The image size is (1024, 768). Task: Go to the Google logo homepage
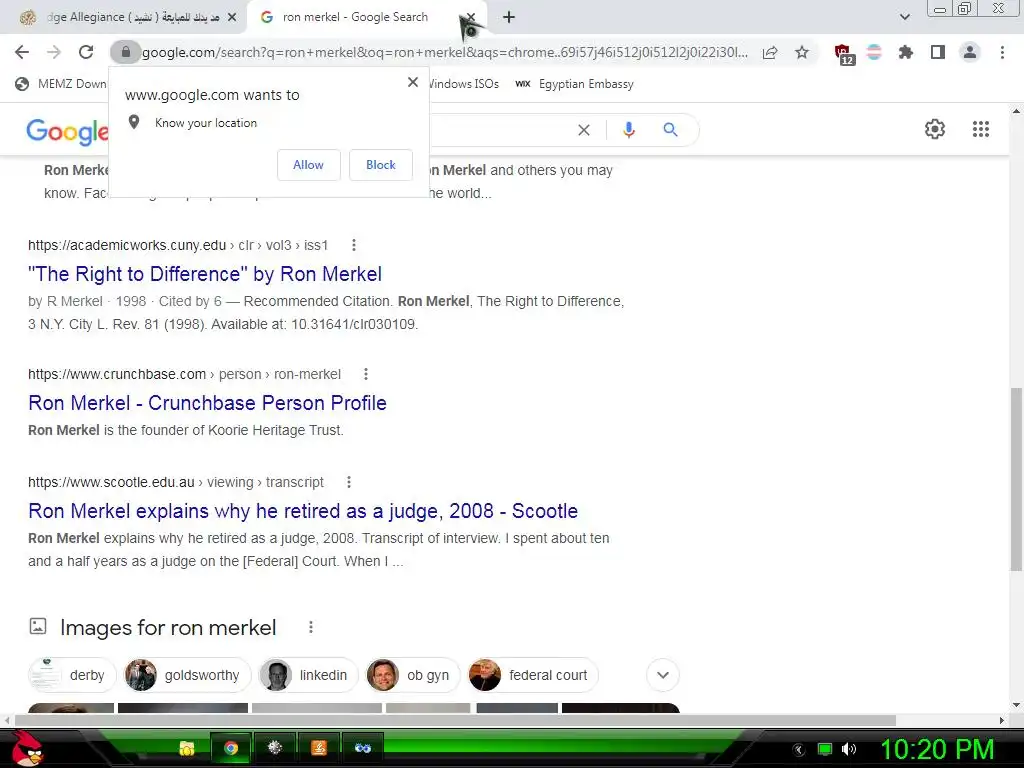pos(67,131)
